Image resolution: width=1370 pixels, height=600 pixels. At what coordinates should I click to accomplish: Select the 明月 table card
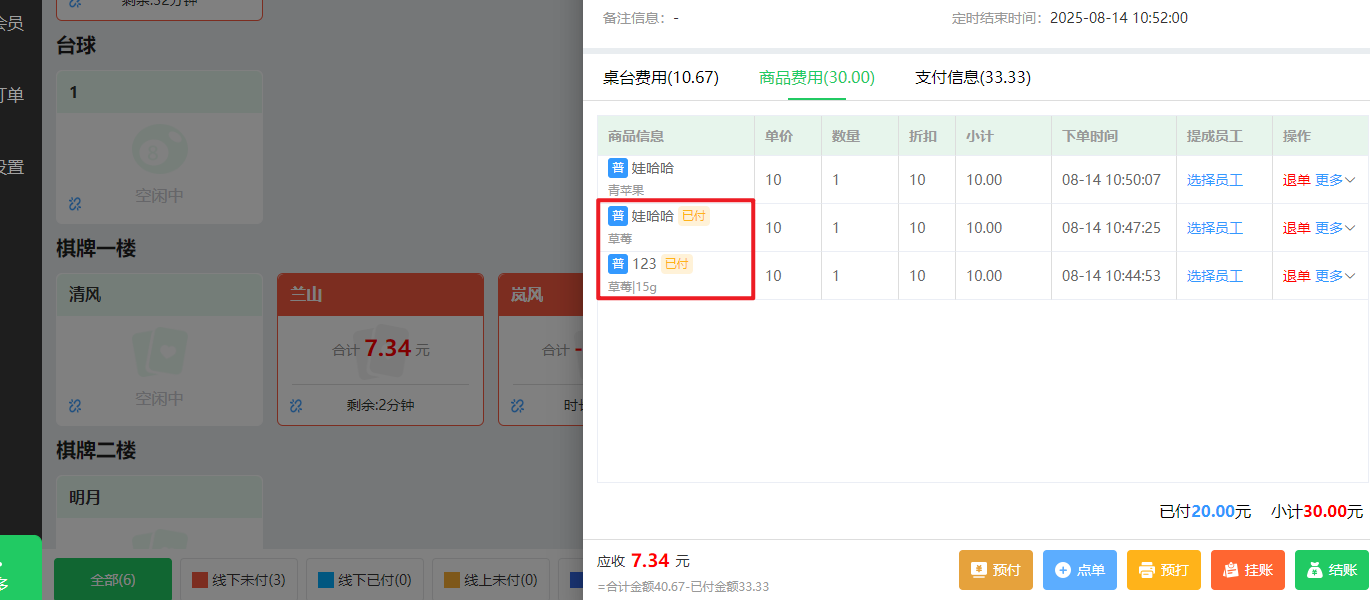[159, 496]
